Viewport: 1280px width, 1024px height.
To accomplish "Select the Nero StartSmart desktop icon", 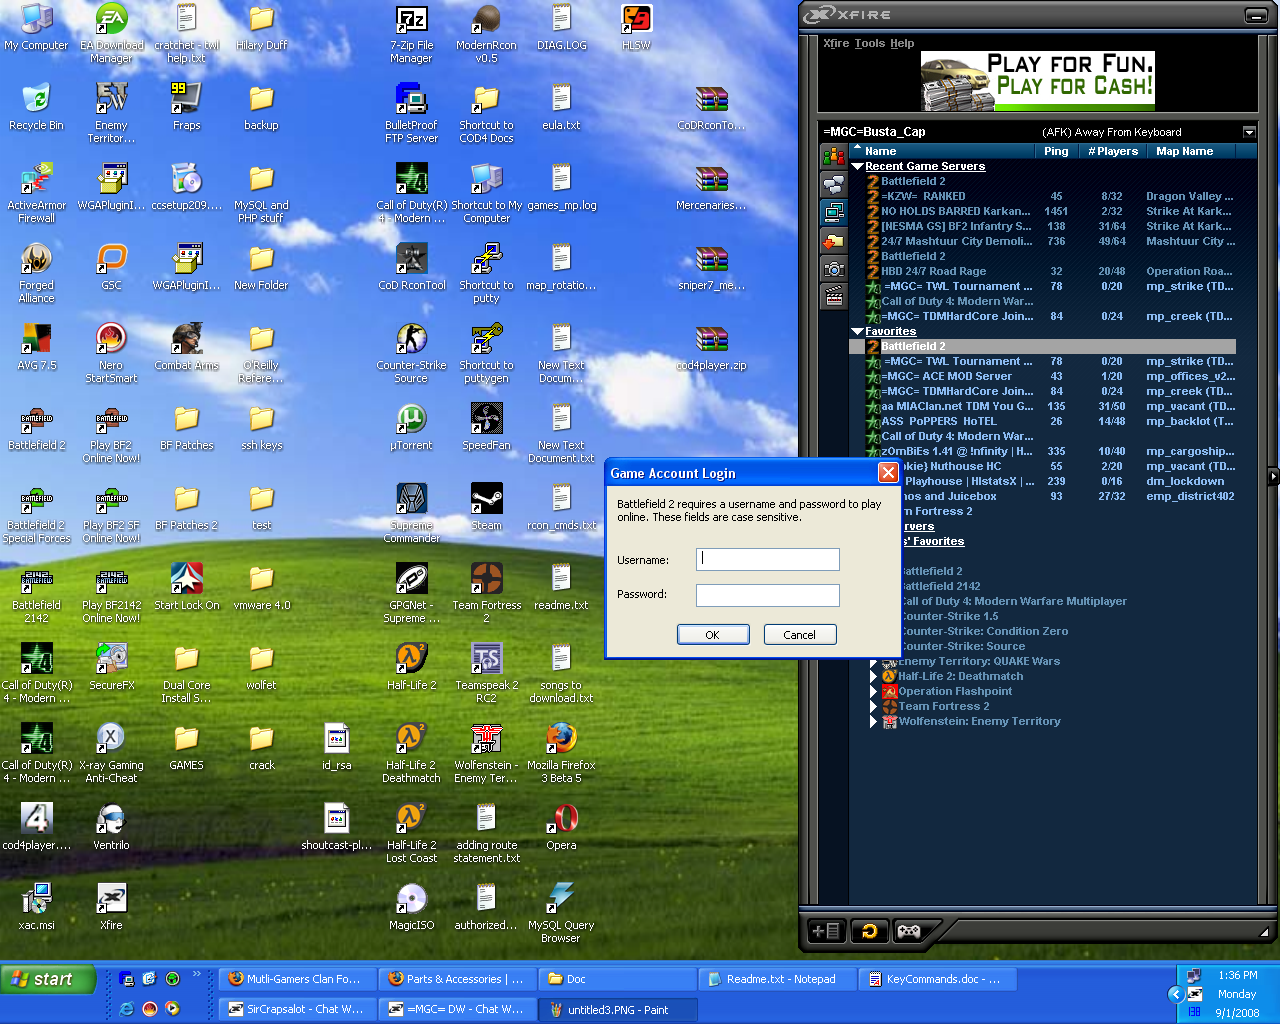I will coord(111,353).
